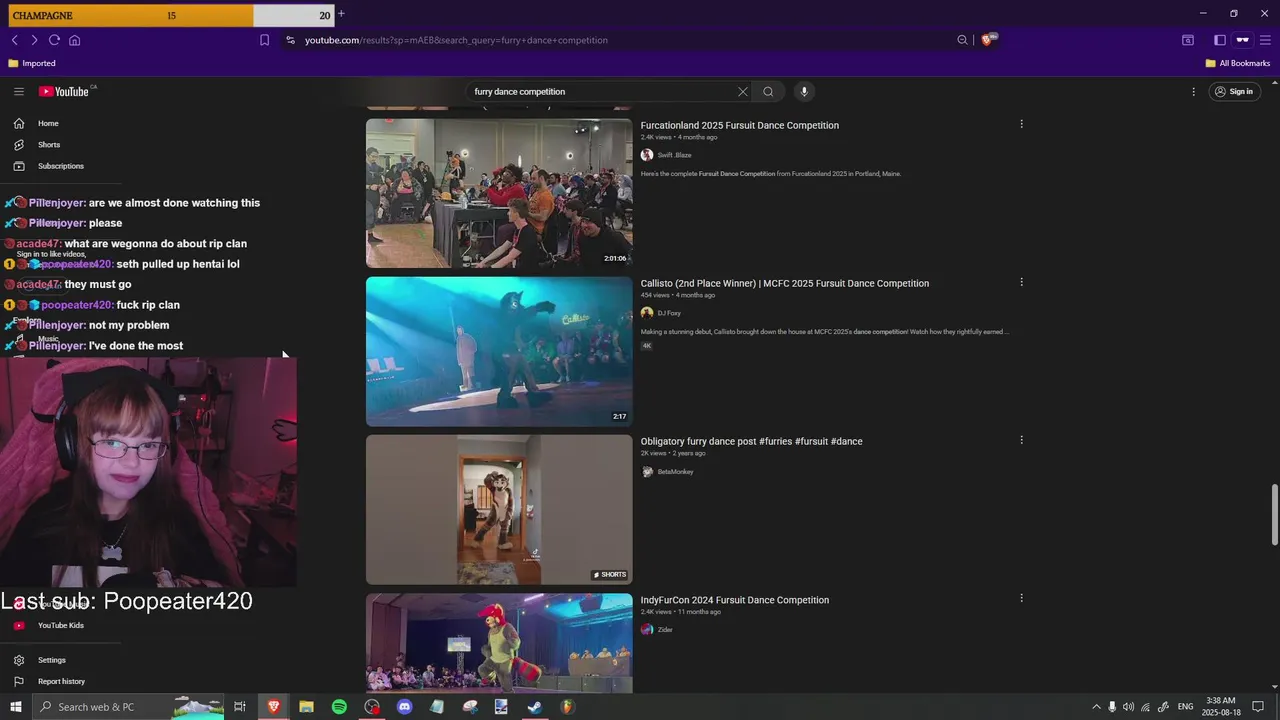Open IndyFurCon 2024 Fursuit Dance Competition title
Viewport: 1280px width, 720px height.
[735, 600]
